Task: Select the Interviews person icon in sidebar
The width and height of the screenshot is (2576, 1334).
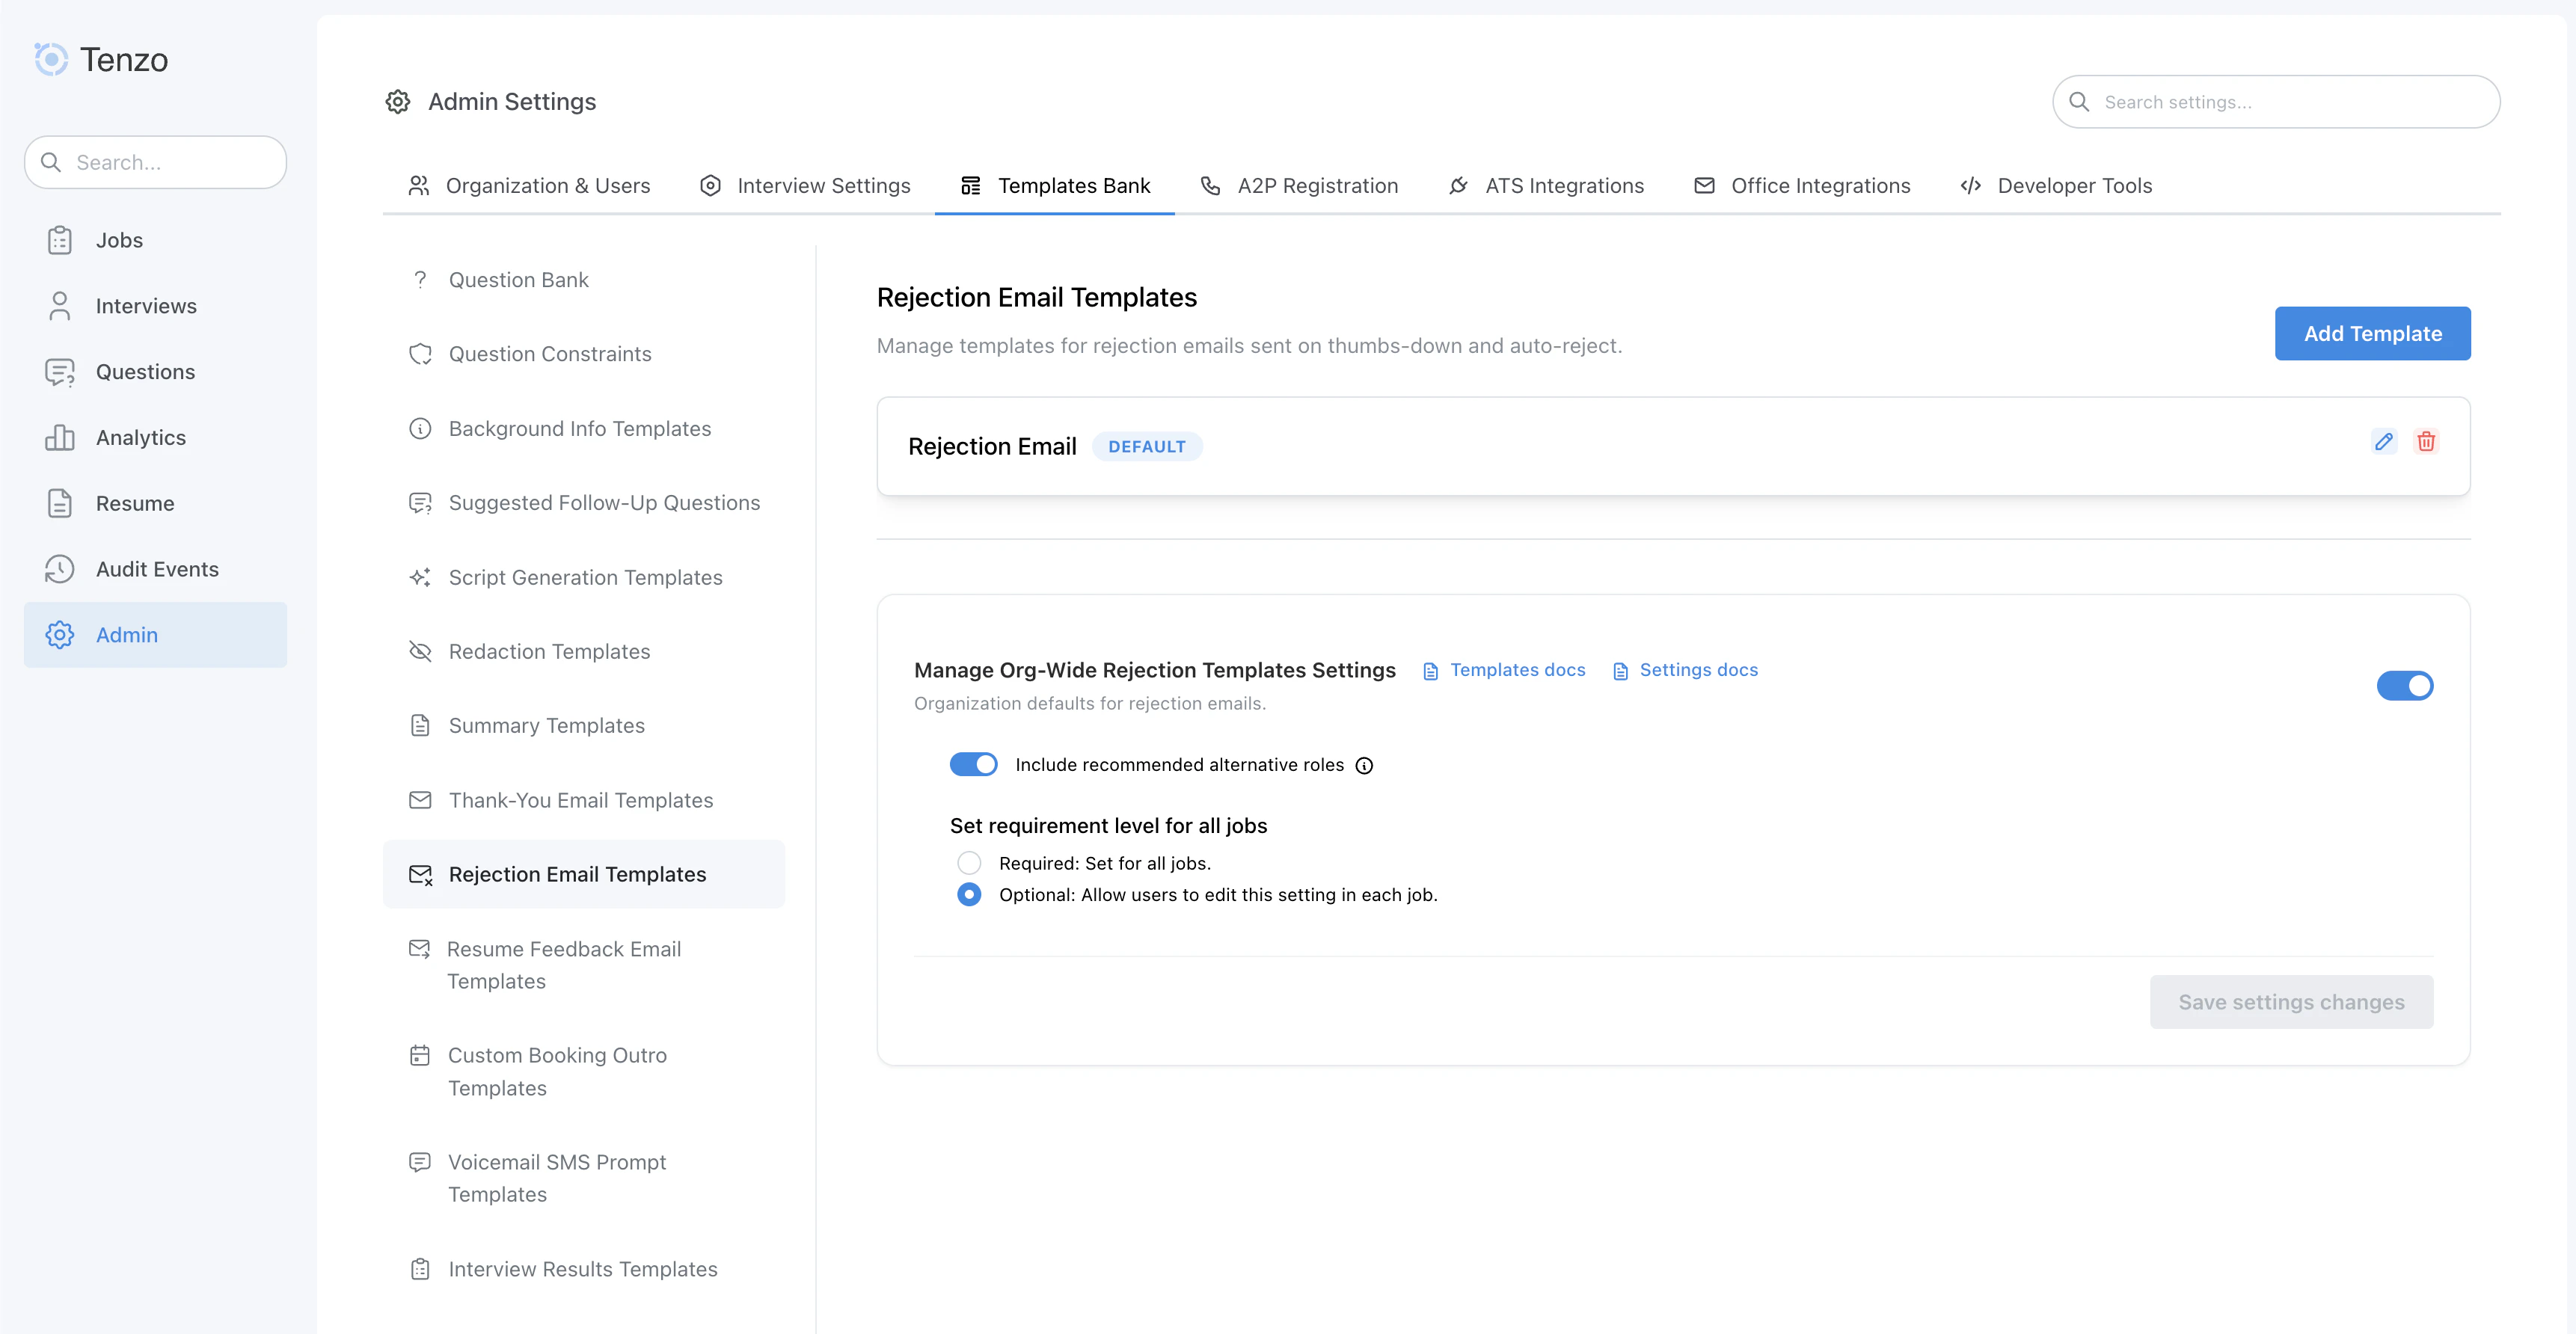Action: click(x=60, y=306)
